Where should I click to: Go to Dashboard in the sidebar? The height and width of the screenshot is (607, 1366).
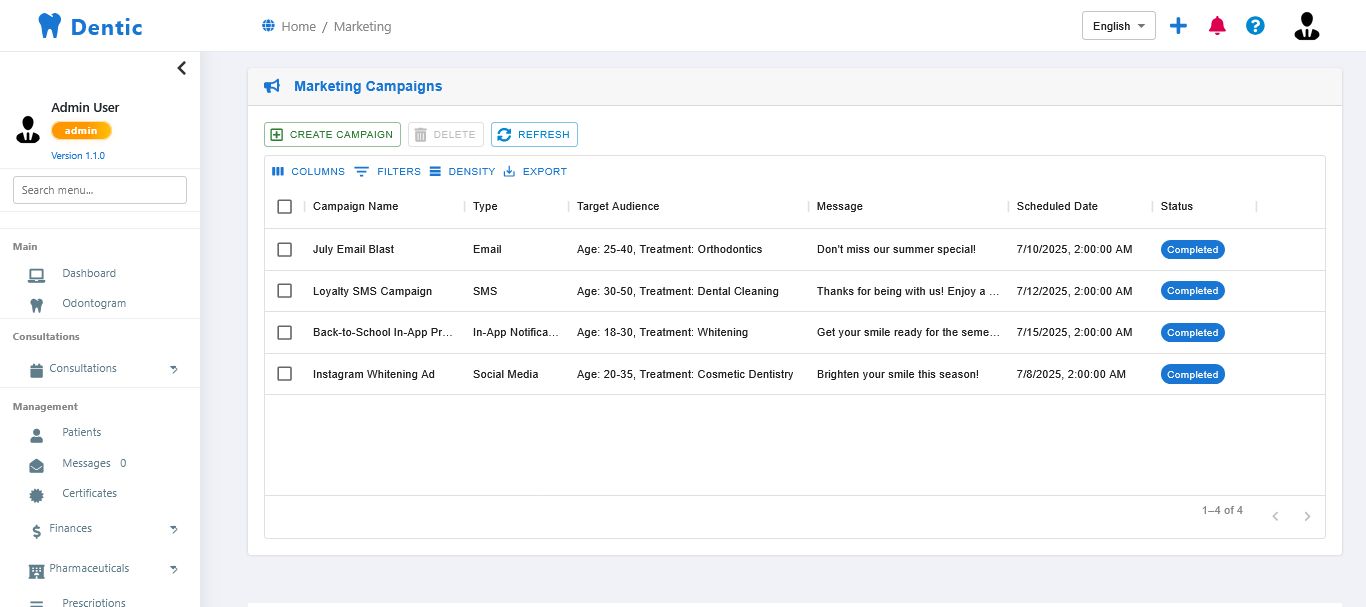tap(88, 273)
